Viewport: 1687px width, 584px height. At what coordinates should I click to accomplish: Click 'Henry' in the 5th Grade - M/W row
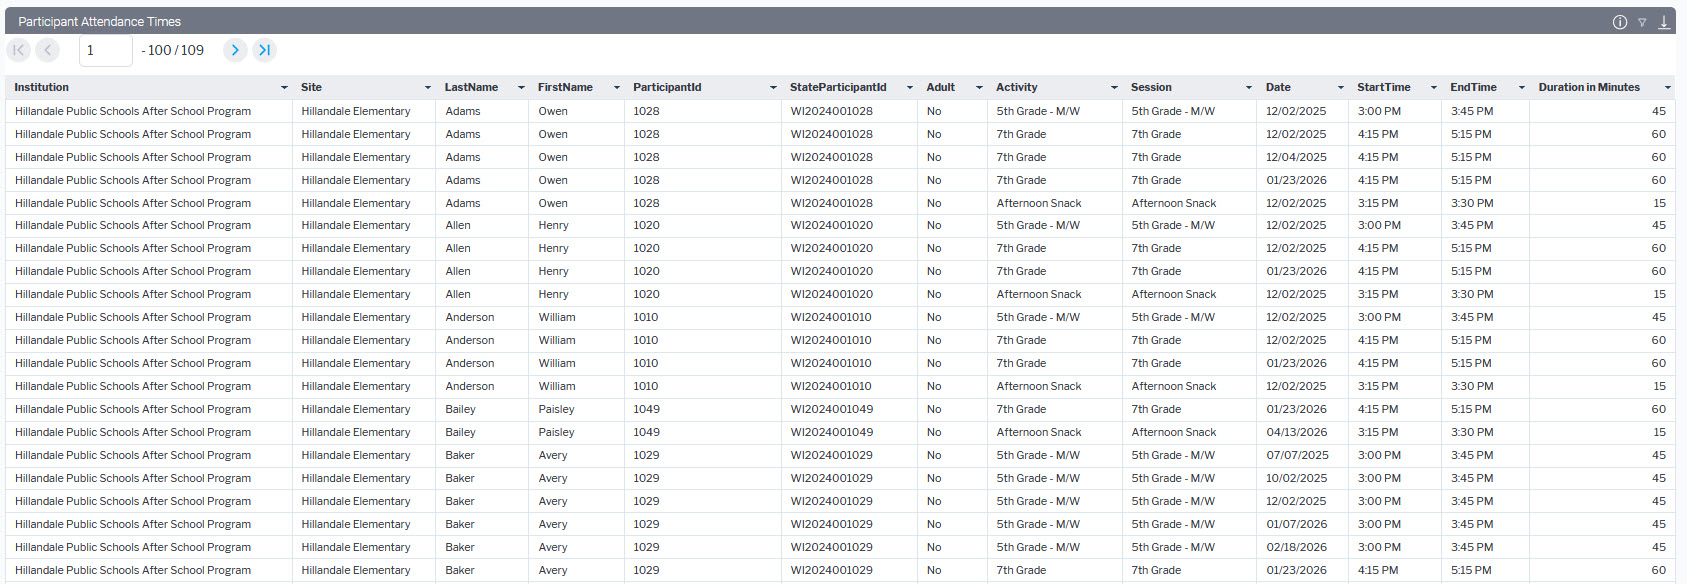[553, 225]
